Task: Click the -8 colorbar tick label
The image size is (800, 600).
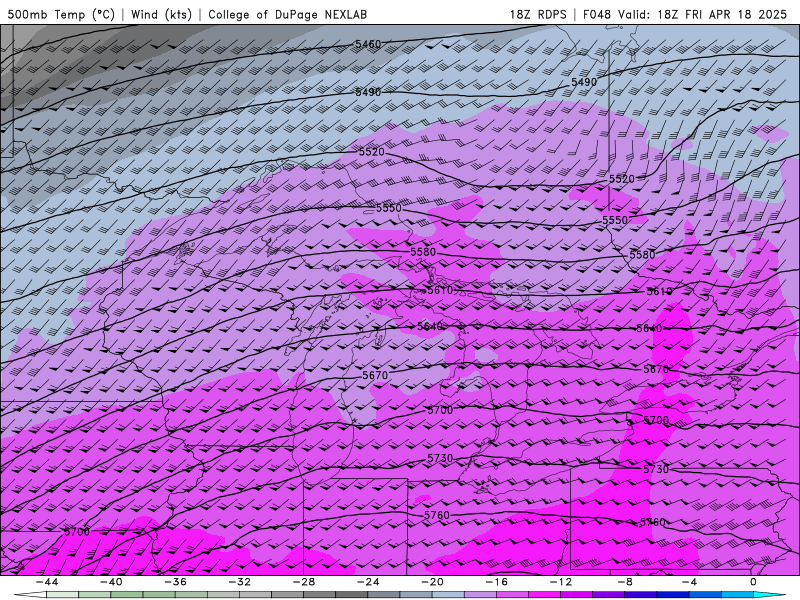Action: [625, 582]
